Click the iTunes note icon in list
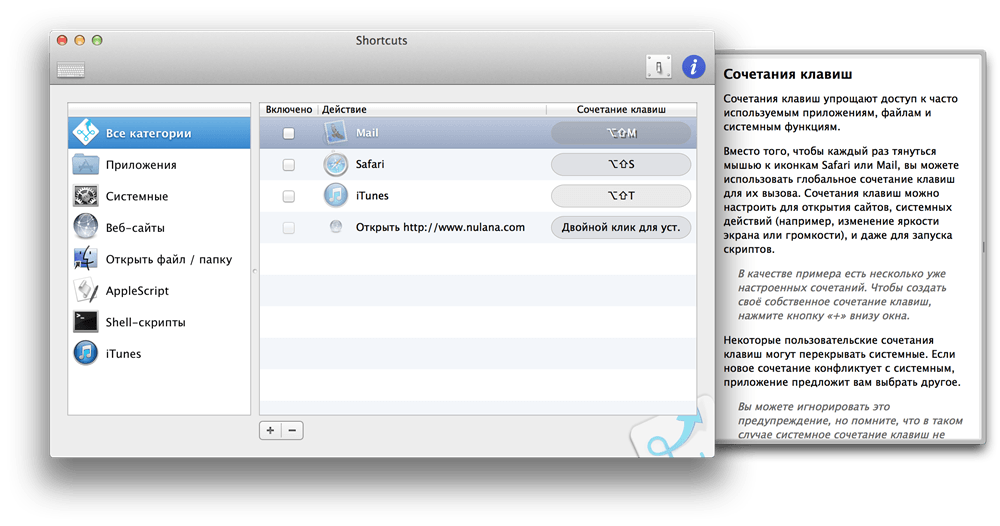Viewport: 1000px width, 526px height. coord(335,195)
